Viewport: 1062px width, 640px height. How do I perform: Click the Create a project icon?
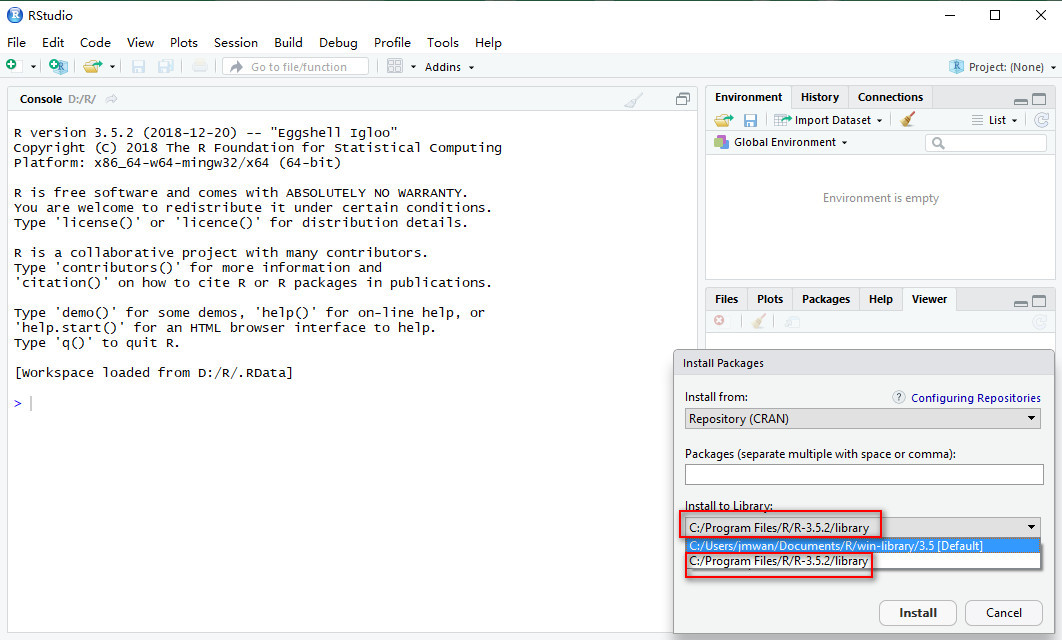pyautogui.click(x=58, y=66)
